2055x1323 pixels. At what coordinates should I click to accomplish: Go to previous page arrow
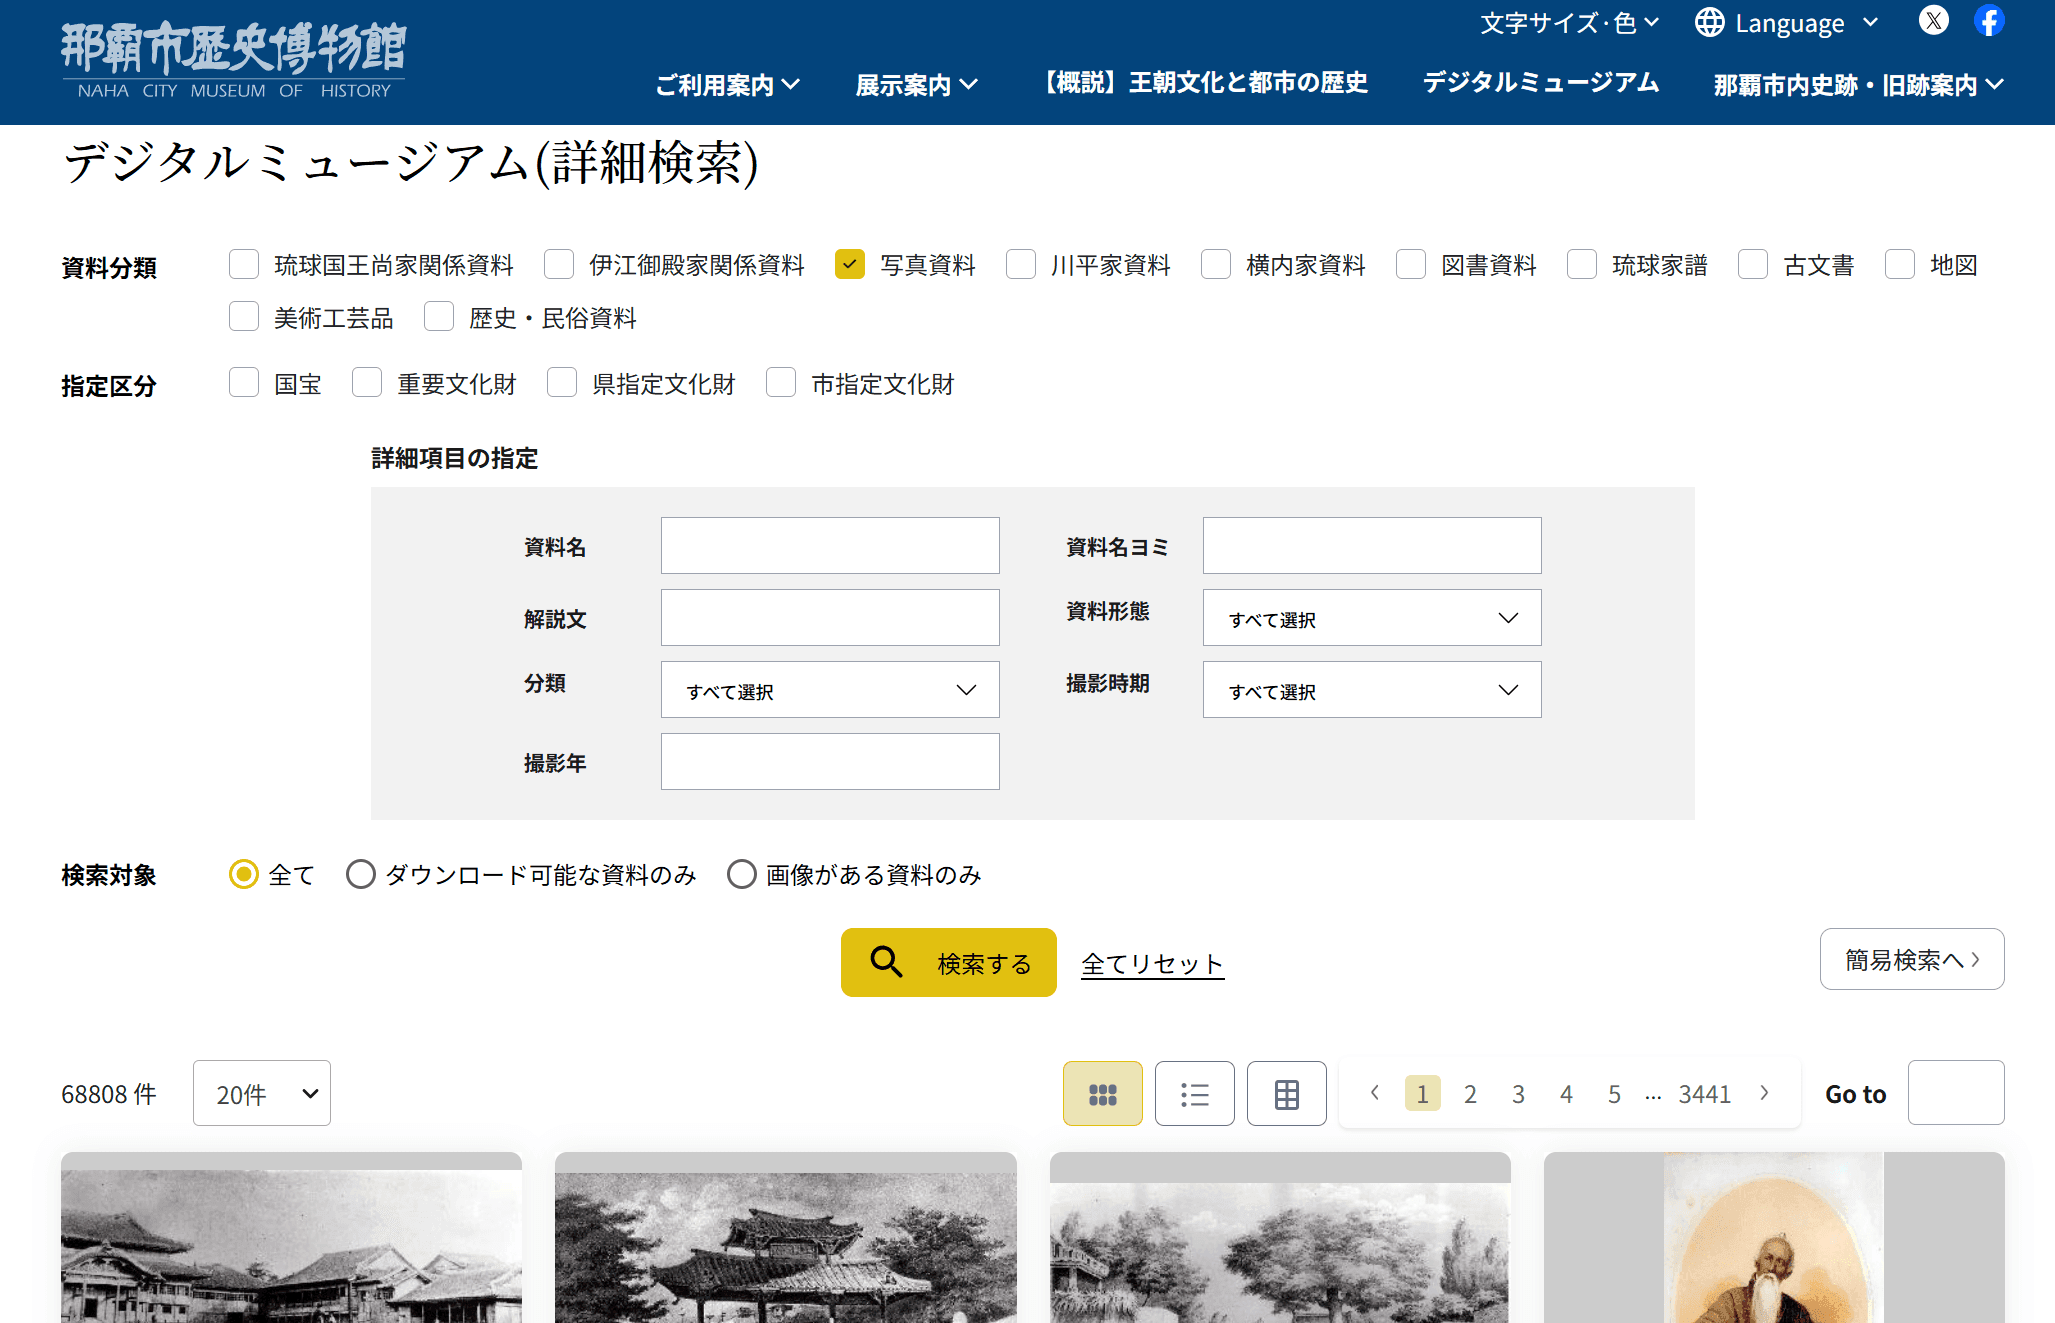tap(1375, 1093)
